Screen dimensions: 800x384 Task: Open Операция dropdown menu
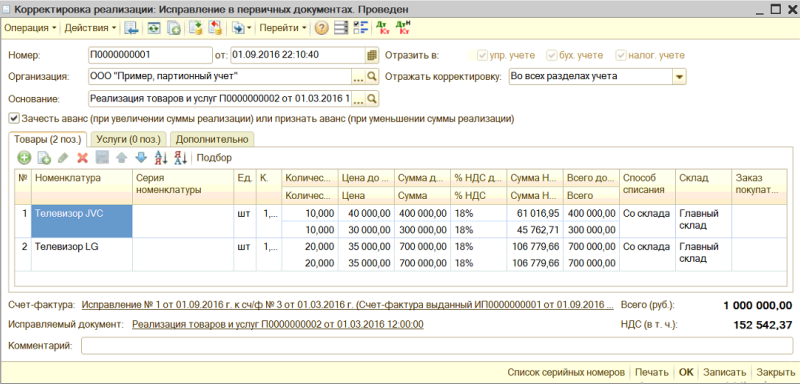pyautogui.click(x=30, y=29)
